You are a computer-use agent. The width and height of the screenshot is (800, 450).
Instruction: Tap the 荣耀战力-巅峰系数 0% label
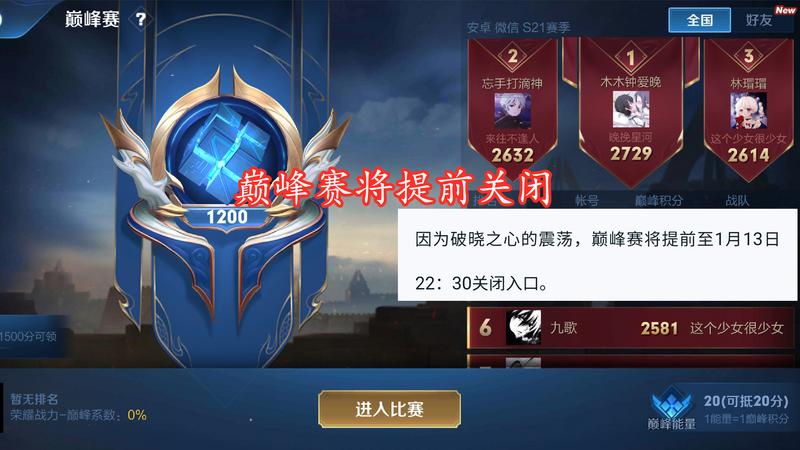[x=79, y=415]
